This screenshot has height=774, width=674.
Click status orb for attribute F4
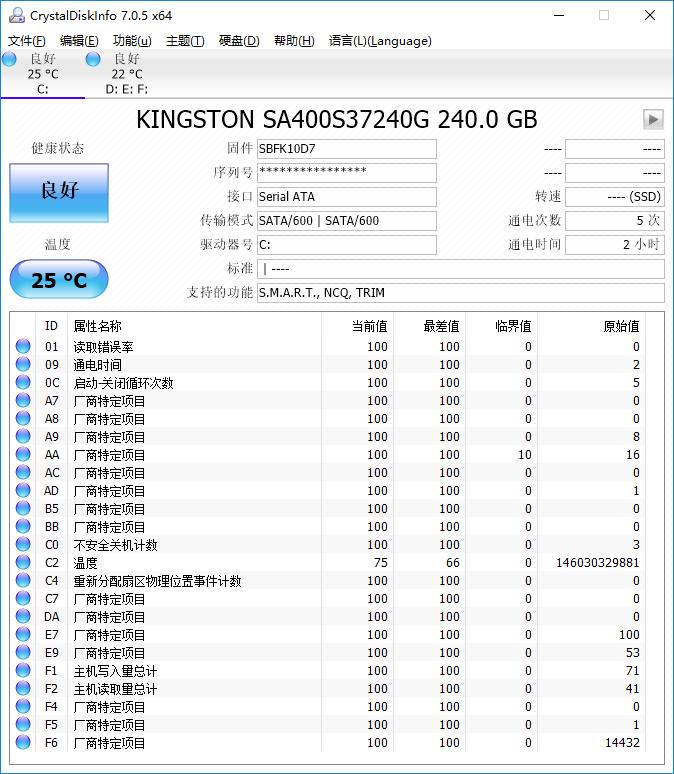(x=23, y=706)
